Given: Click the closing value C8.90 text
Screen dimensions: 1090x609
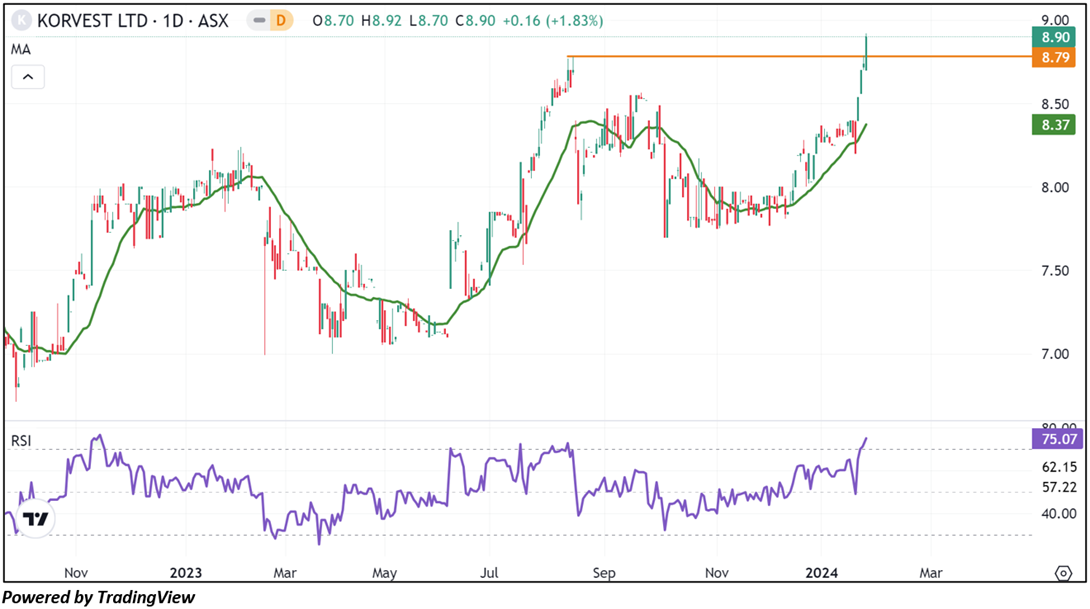Looking at the screenshot, I should coord(475,21).
